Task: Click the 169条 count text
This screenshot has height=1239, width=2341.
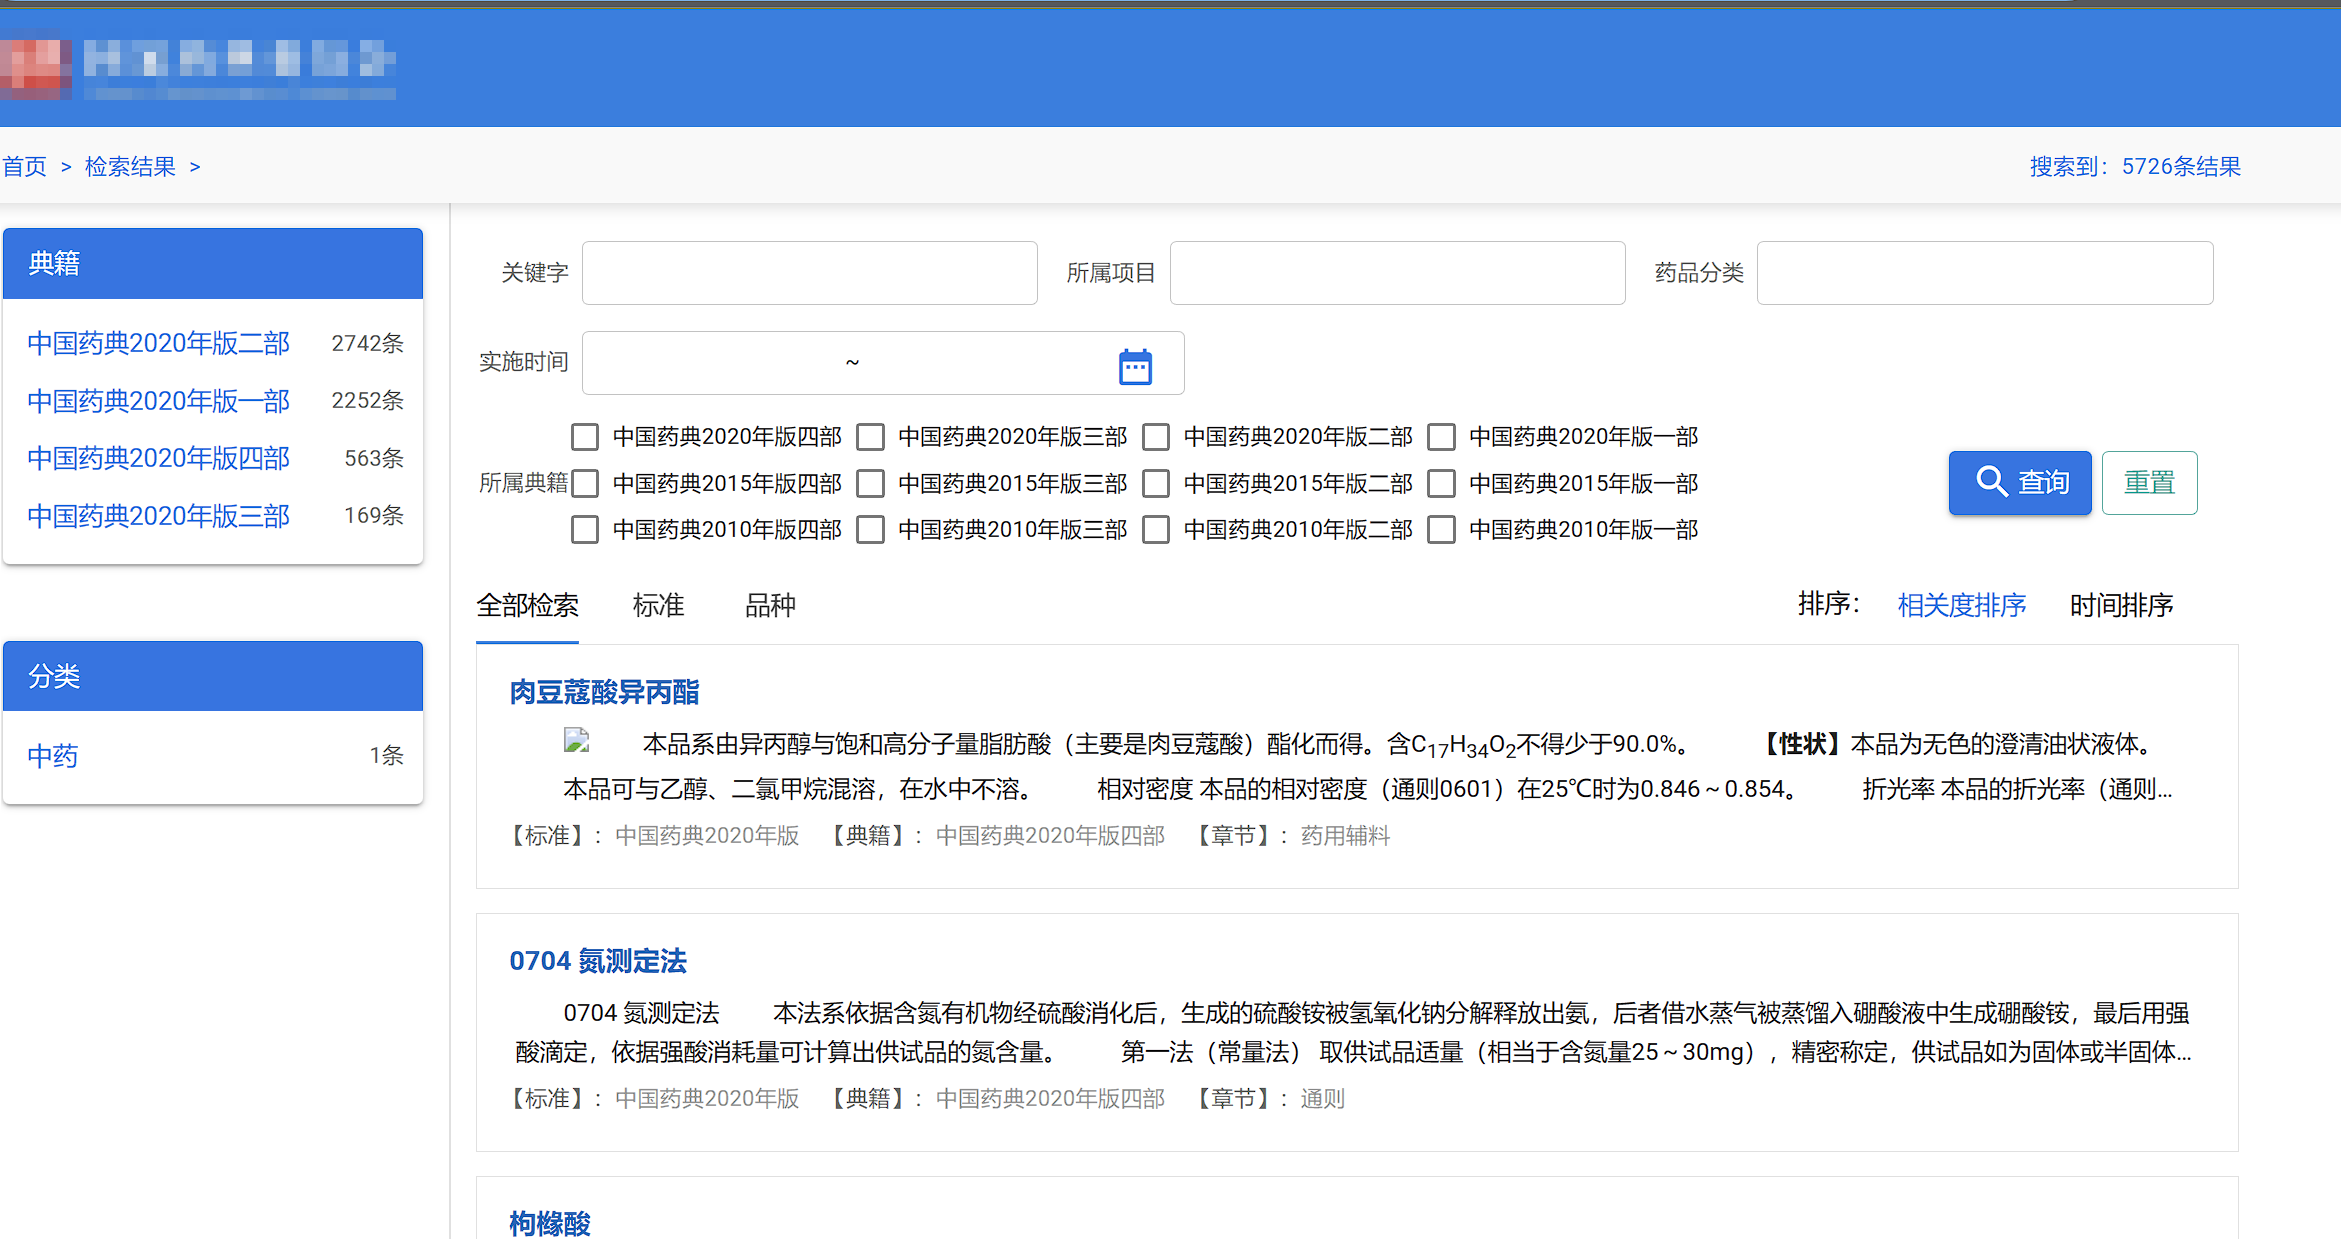Action: pos(374,515)
